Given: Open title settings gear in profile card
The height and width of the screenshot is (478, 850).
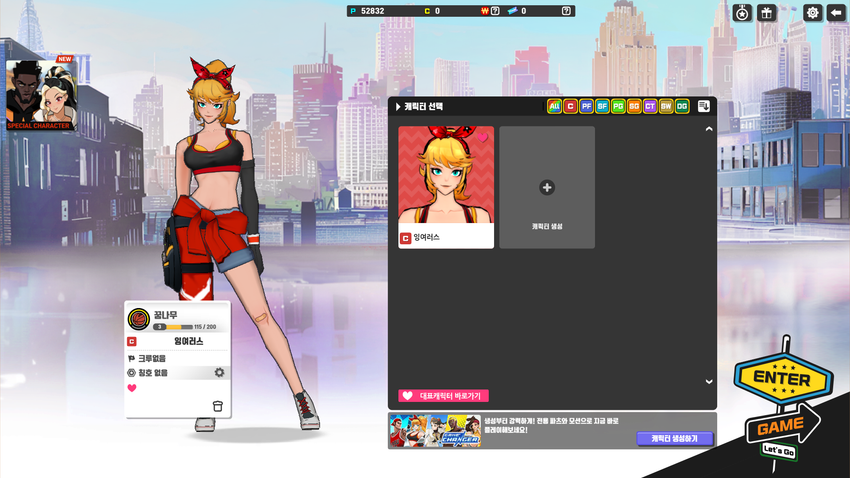Looking at the screenshot, I should (219, 372).
